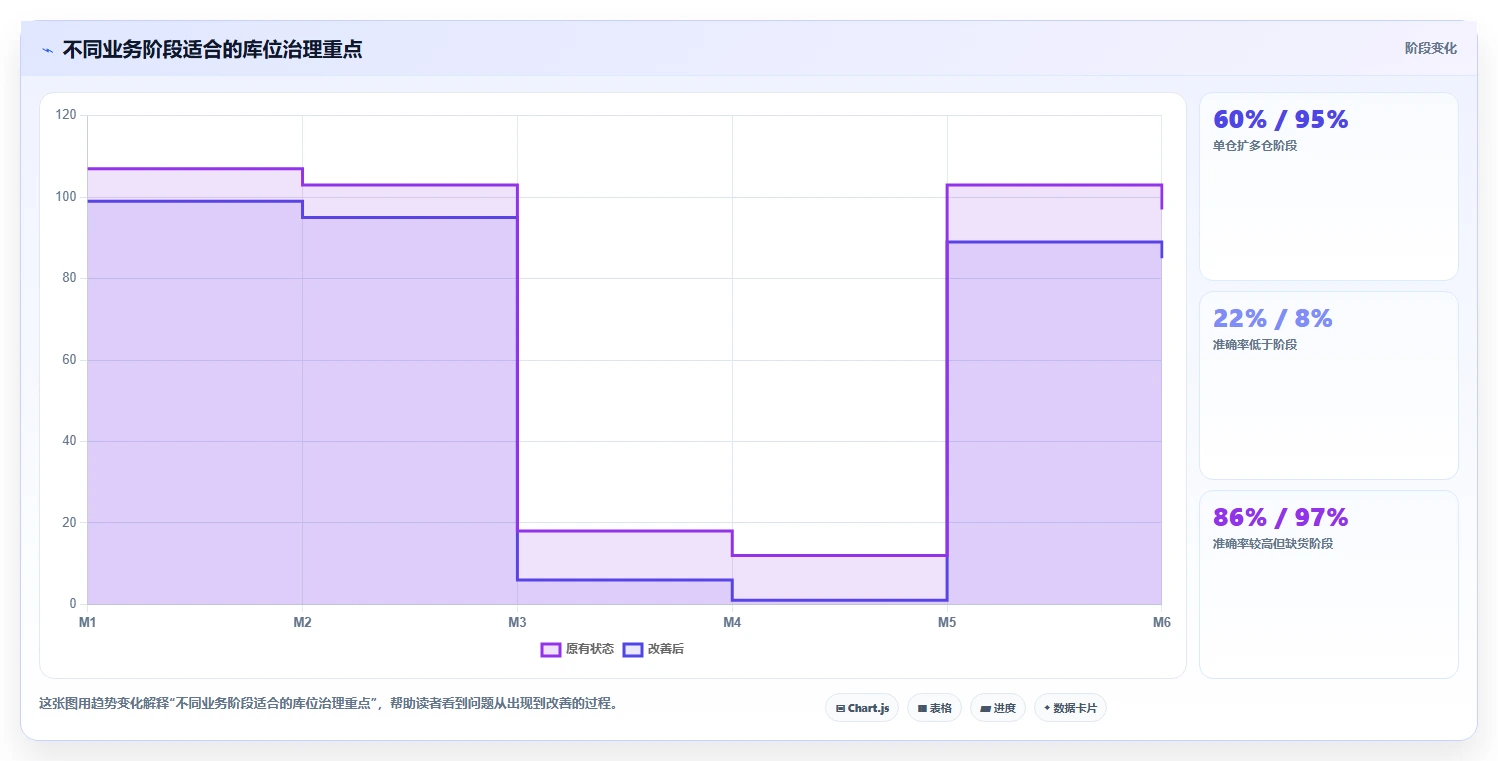The height and width of the screenshot is (761, 1498).
Task: Click the lightning icon beside the title
Action: (47, 50)
